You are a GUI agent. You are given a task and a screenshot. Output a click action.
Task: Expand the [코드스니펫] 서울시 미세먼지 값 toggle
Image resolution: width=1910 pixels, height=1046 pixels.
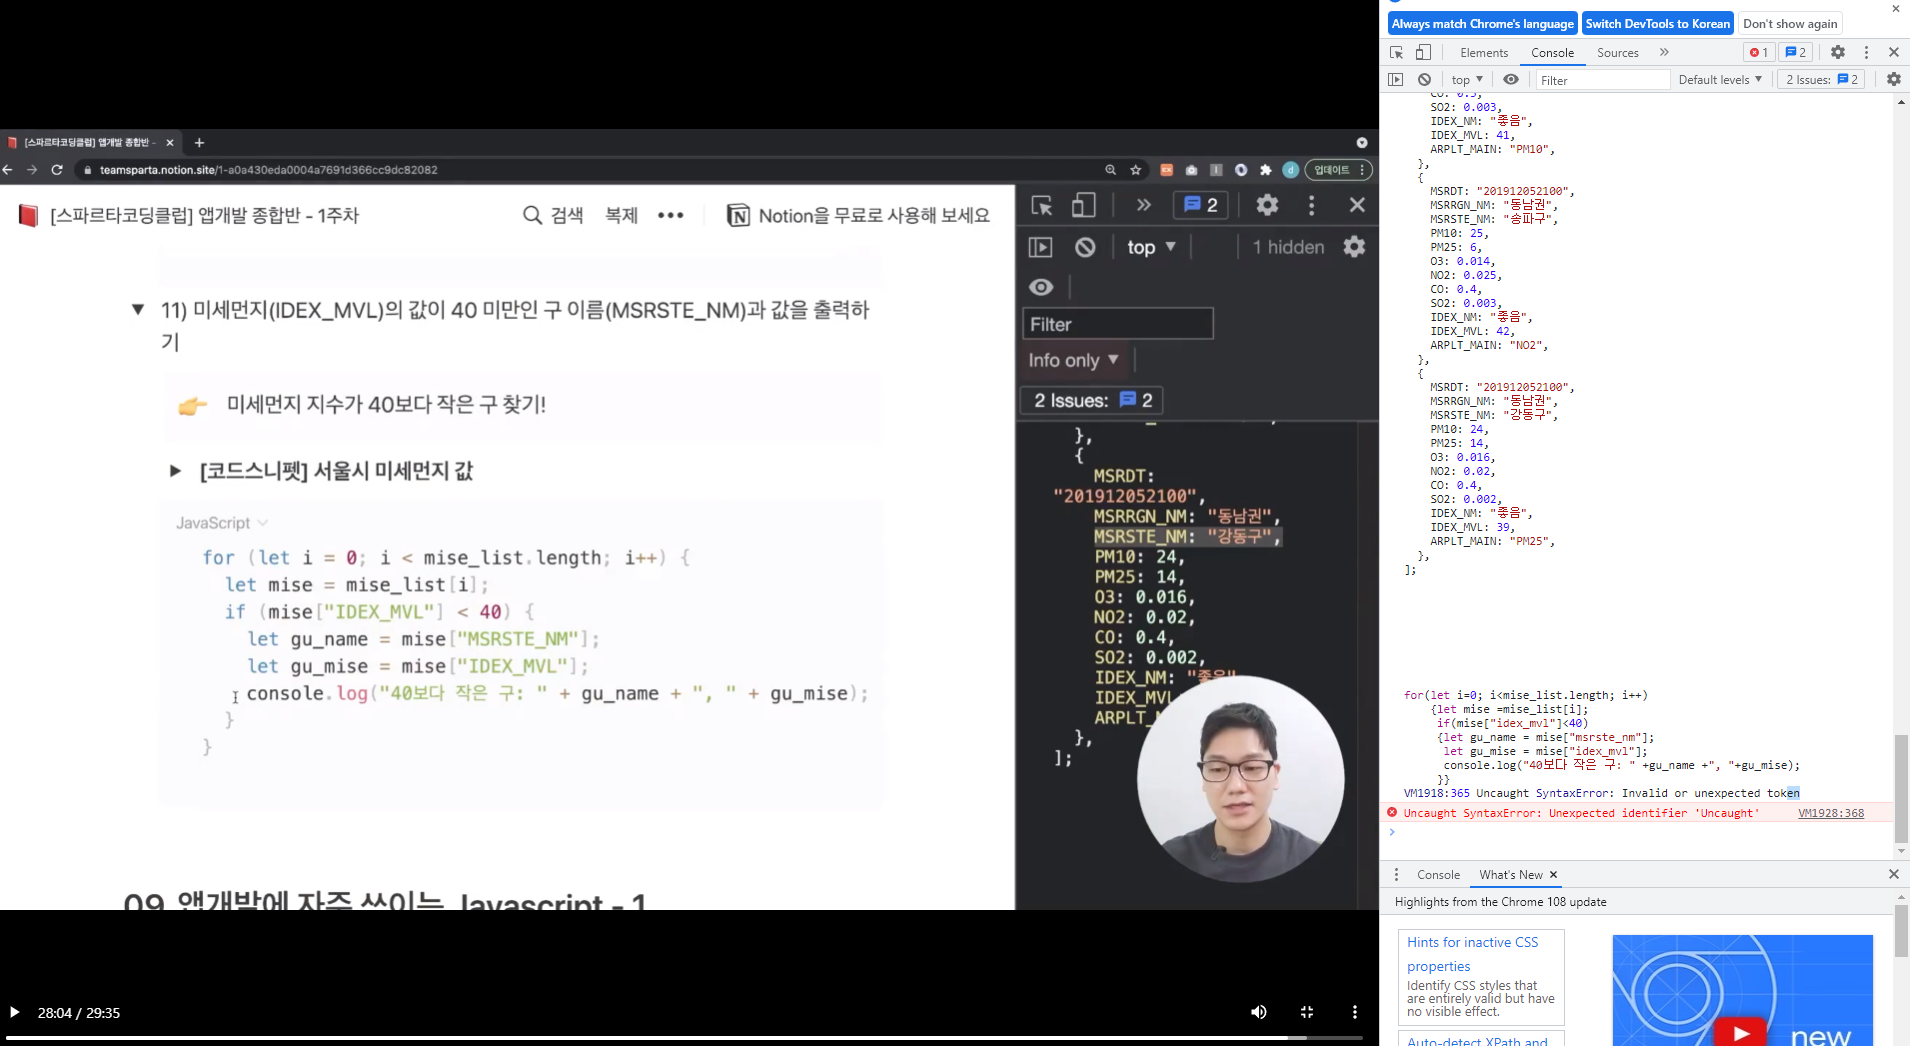pyautogui.click(x=175, y=471)
